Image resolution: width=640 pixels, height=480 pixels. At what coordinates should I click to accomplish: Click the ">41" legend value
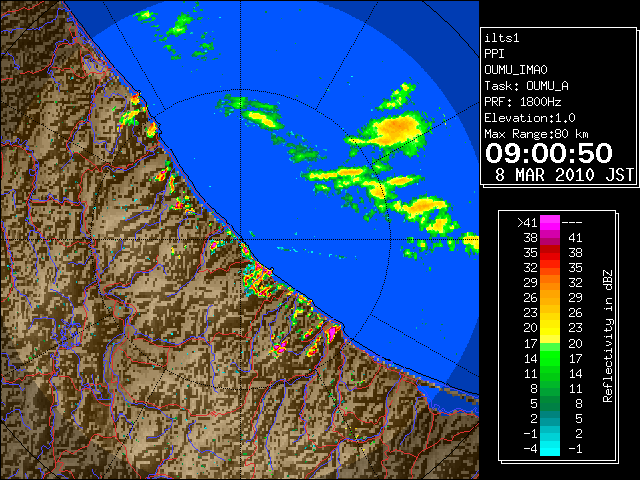527,222
